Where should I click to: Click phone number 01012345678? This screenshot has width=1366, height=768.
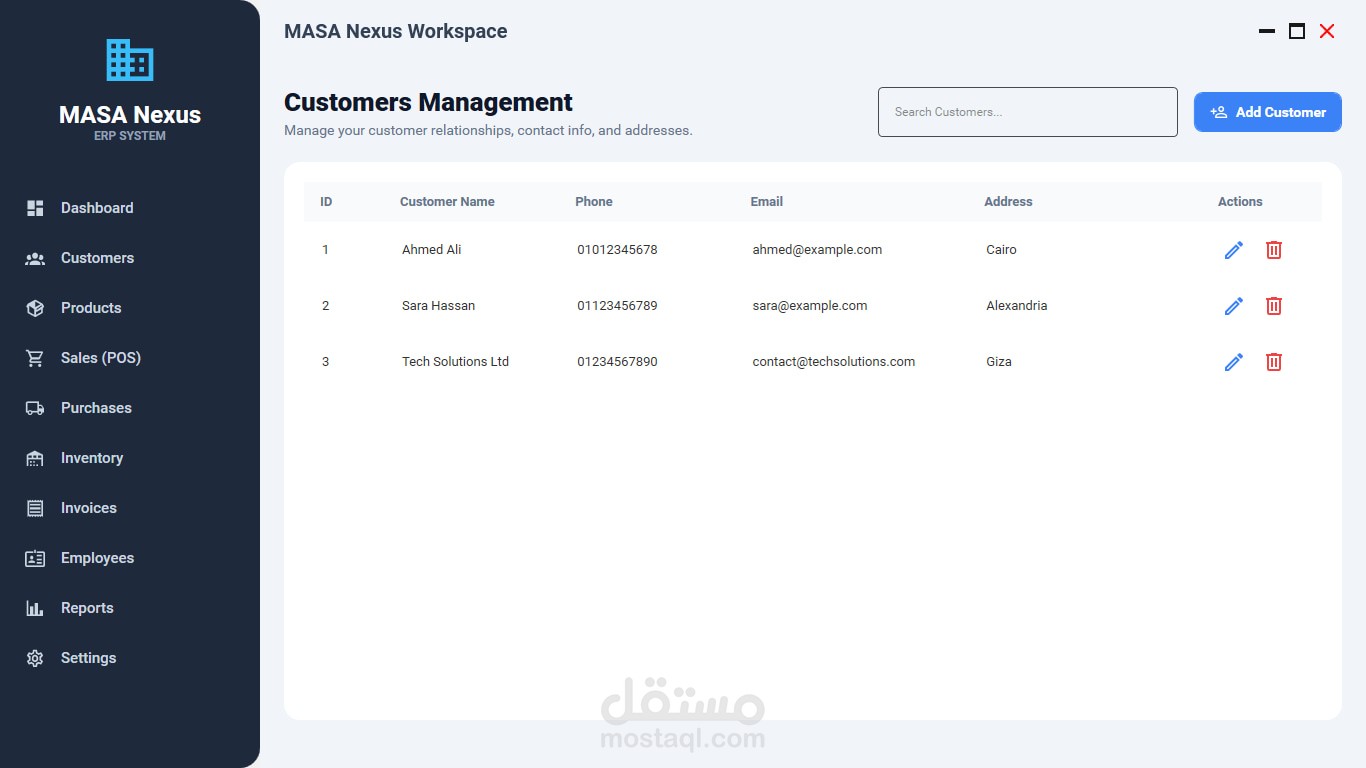point(617,250)
